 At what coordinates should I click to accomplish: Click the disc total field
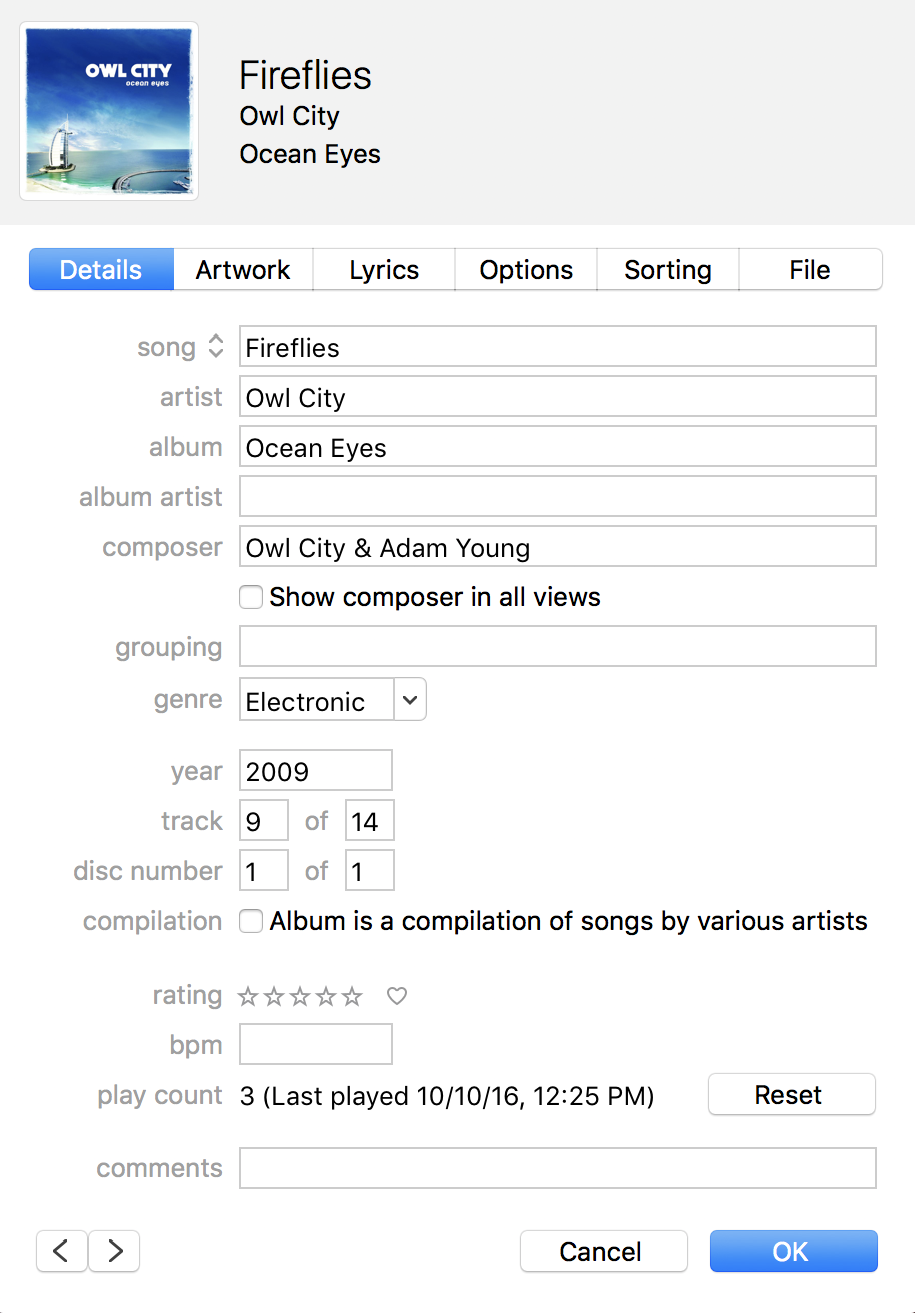[x=370, y=870]
